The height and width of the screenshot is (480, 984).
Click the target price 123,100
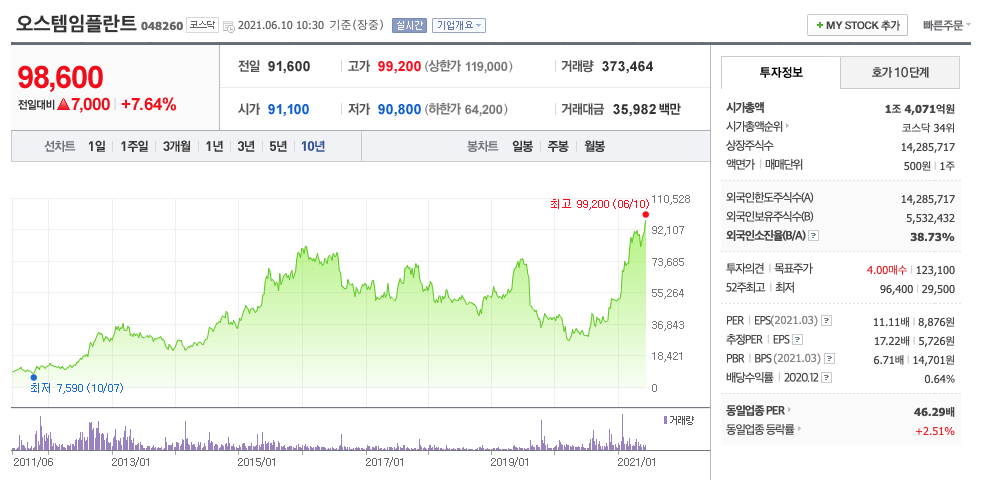(936, 270)
